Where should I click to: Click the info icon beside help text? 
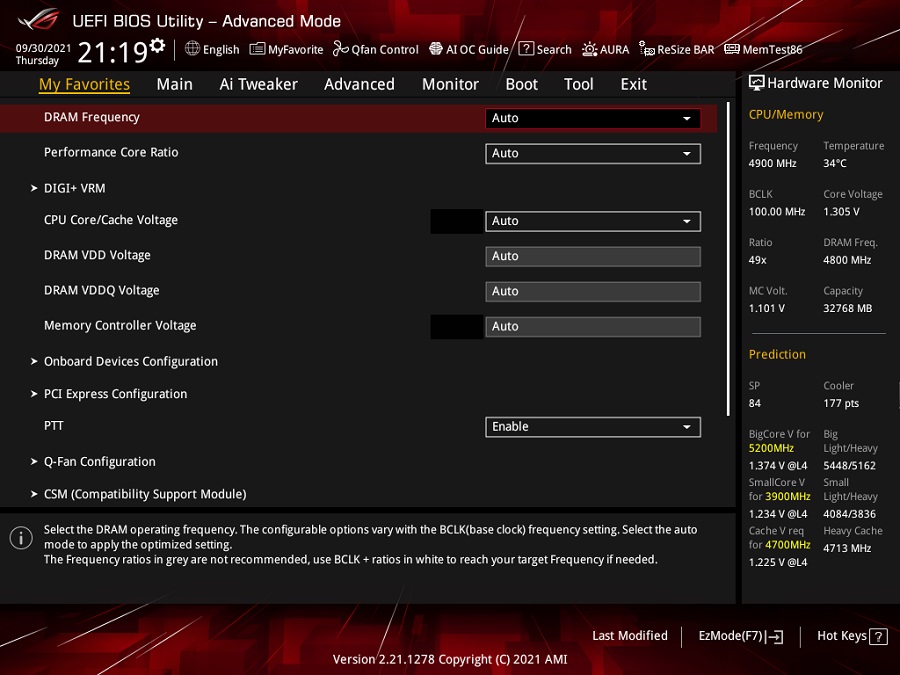[21, 538]
